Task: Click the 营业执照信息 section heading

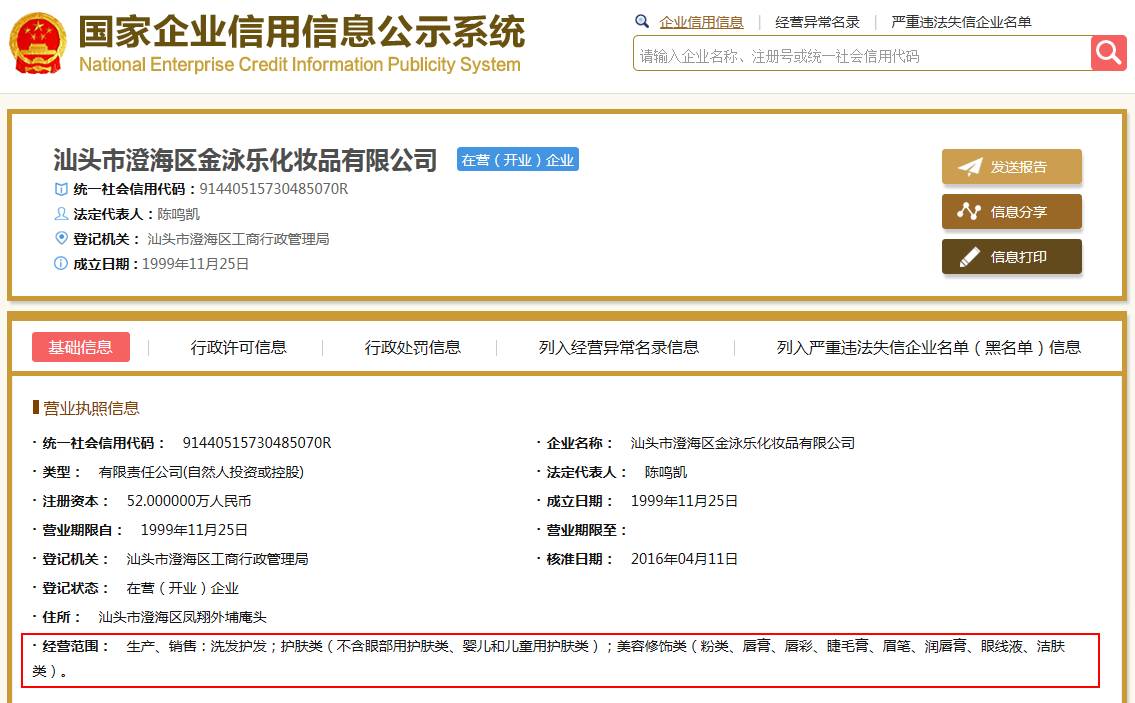Action: pos(91,408)
